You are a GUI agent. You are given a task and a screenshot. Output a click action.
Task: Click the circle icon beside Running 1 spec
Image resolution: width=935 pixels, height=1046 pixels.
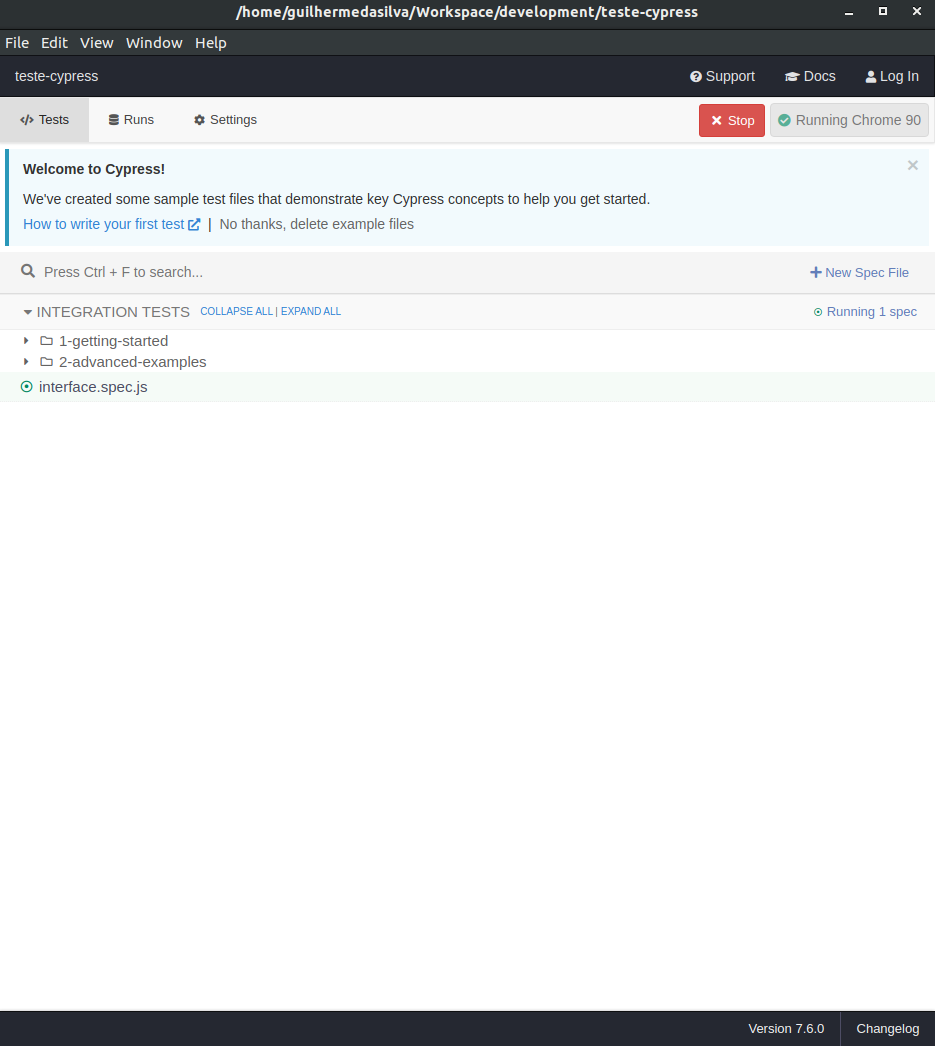point(818,312)
